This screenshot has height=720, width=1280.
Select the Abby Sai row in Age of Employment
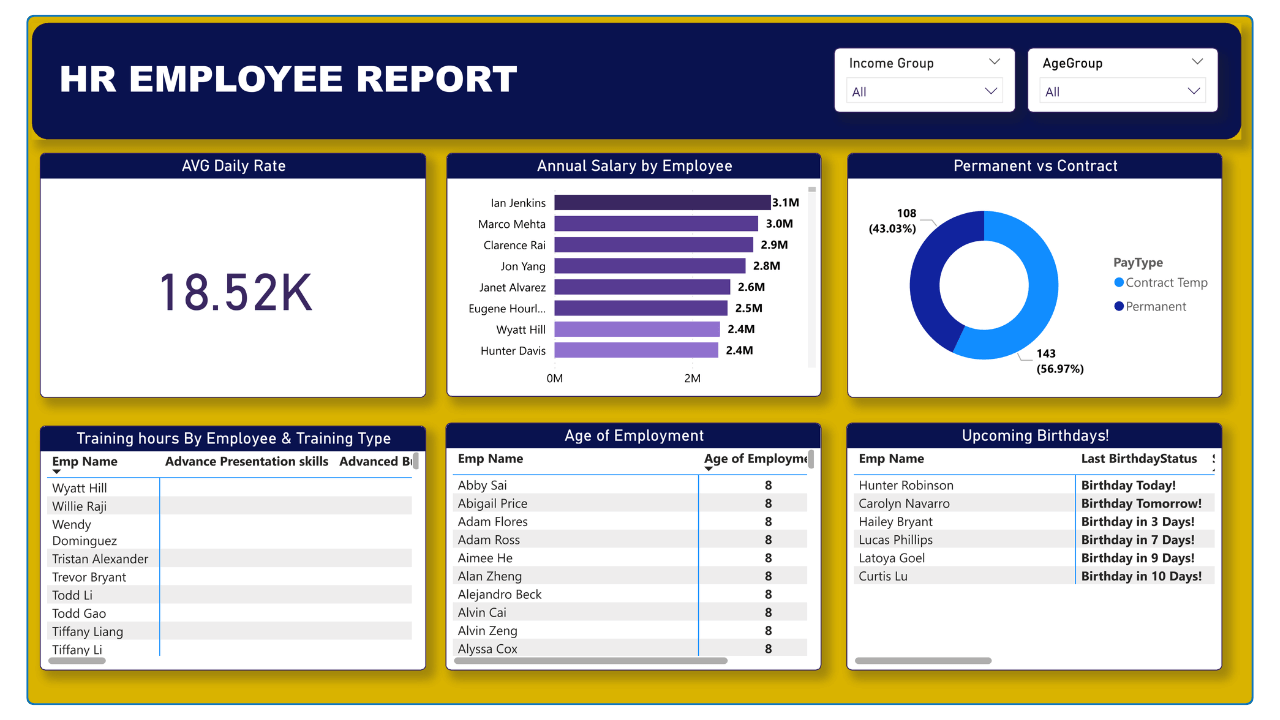(x=482, y=486)
